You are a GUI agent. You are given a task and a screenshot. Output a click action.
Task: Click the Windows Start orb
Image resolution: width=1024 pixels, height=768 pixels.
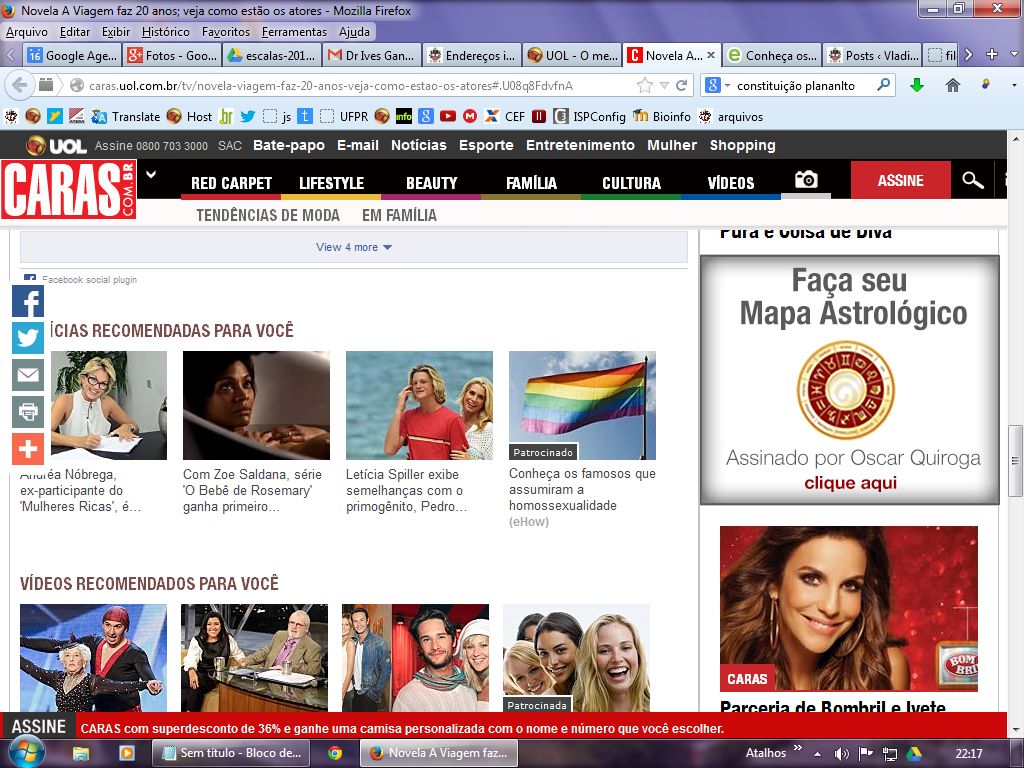[x=25, y=752]
